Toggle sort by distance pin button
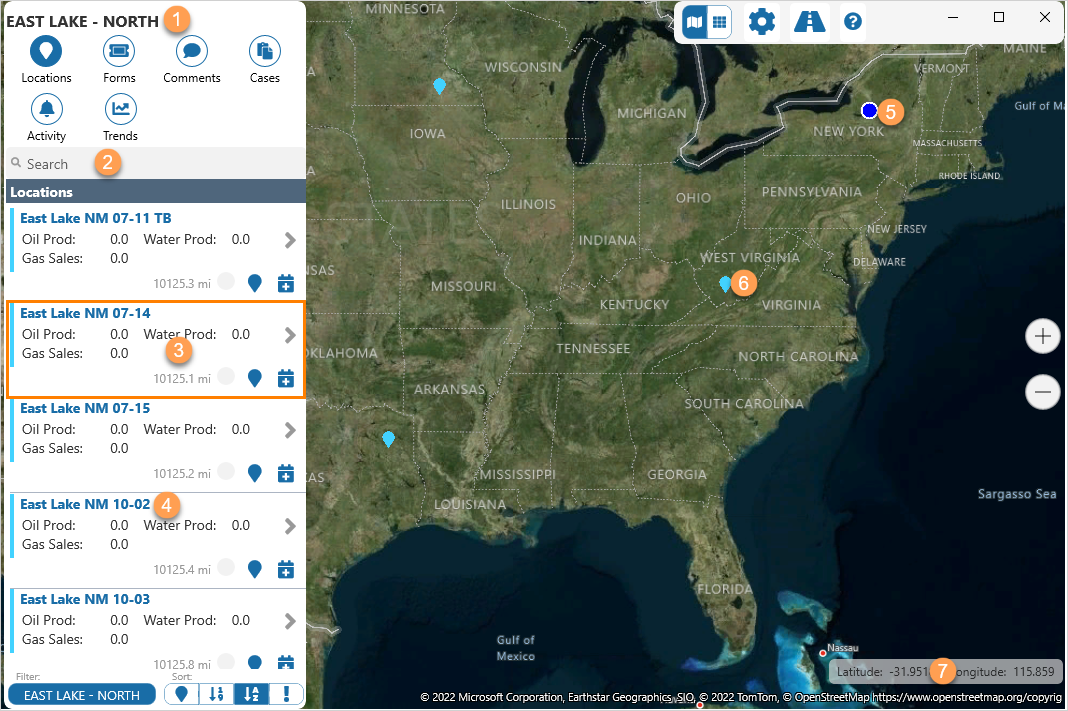1068x711 pixels. (x=181, y=694)
